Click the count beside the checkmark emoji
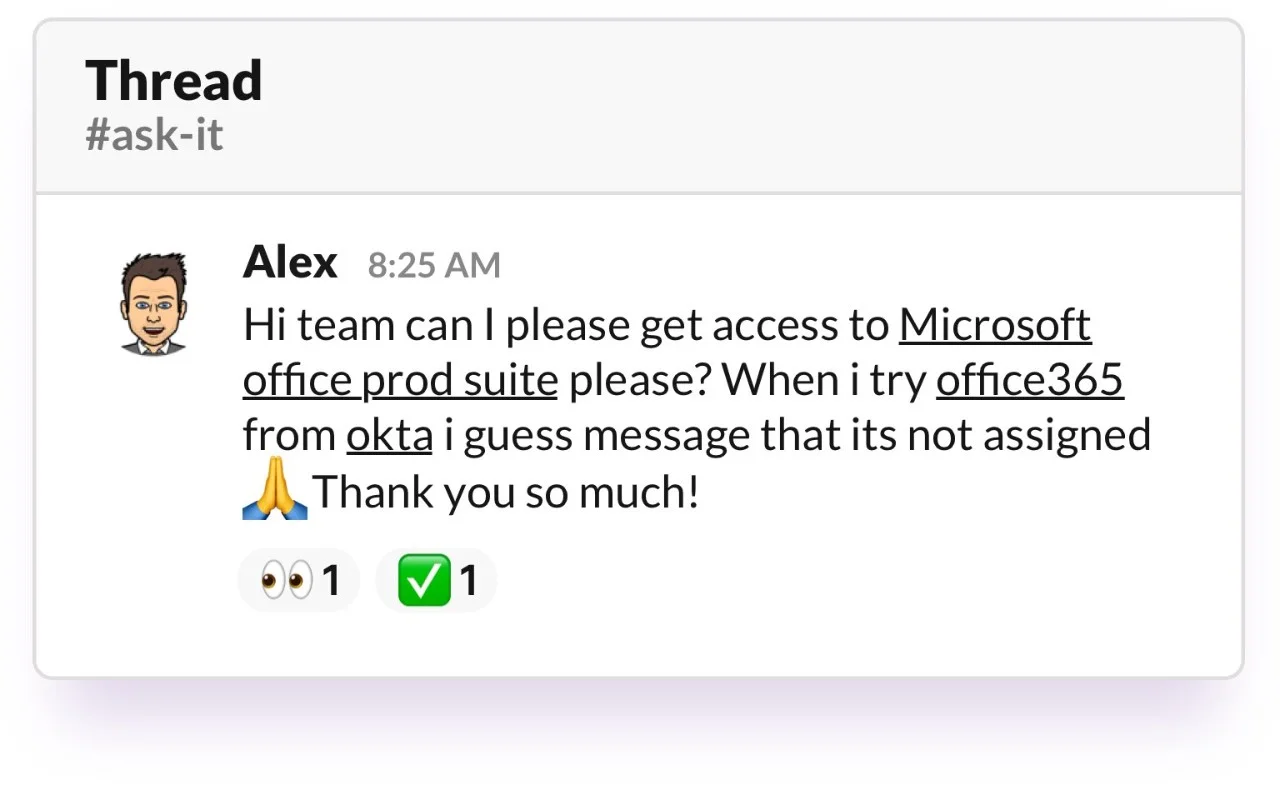 (468, 581)
